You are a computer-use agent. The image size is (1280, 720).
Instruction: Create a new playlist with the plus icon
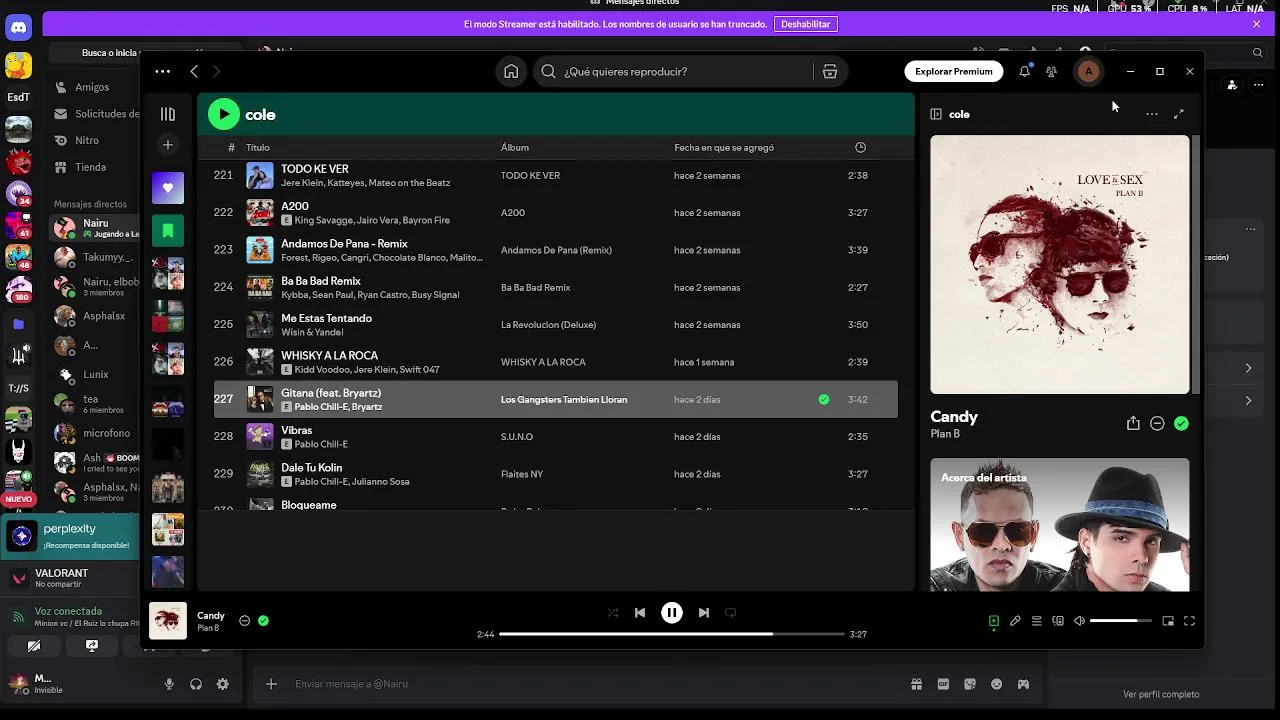tap(168, 145)
